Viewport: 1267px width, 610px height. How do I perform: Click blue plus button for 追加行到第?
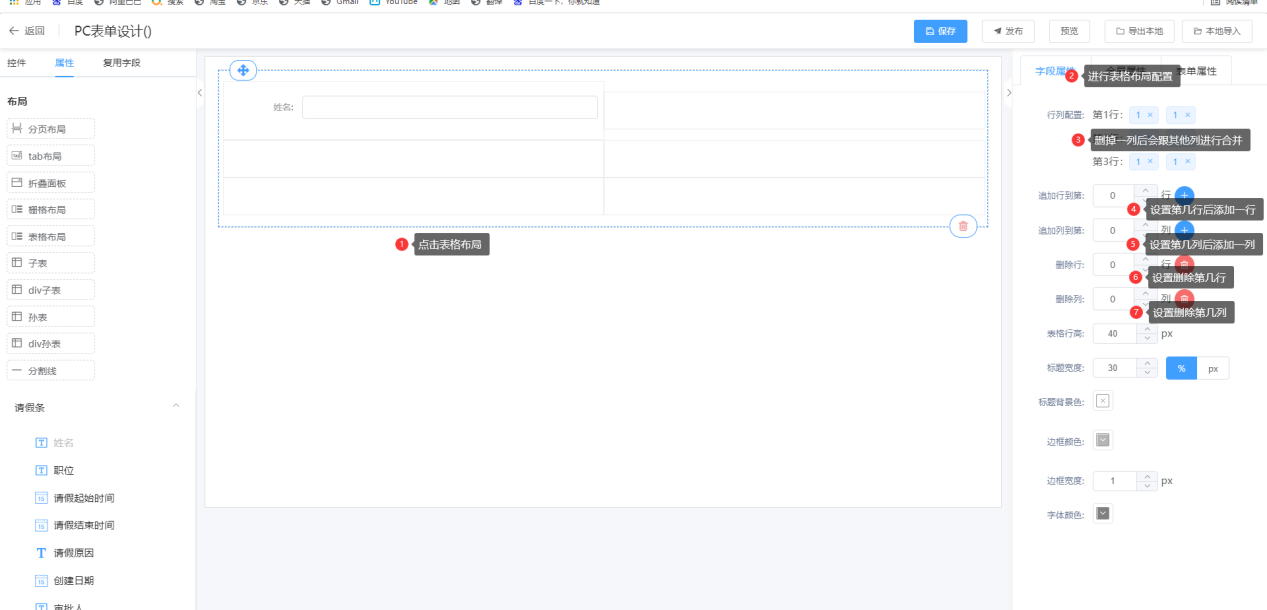click(x=1184, y=196)
